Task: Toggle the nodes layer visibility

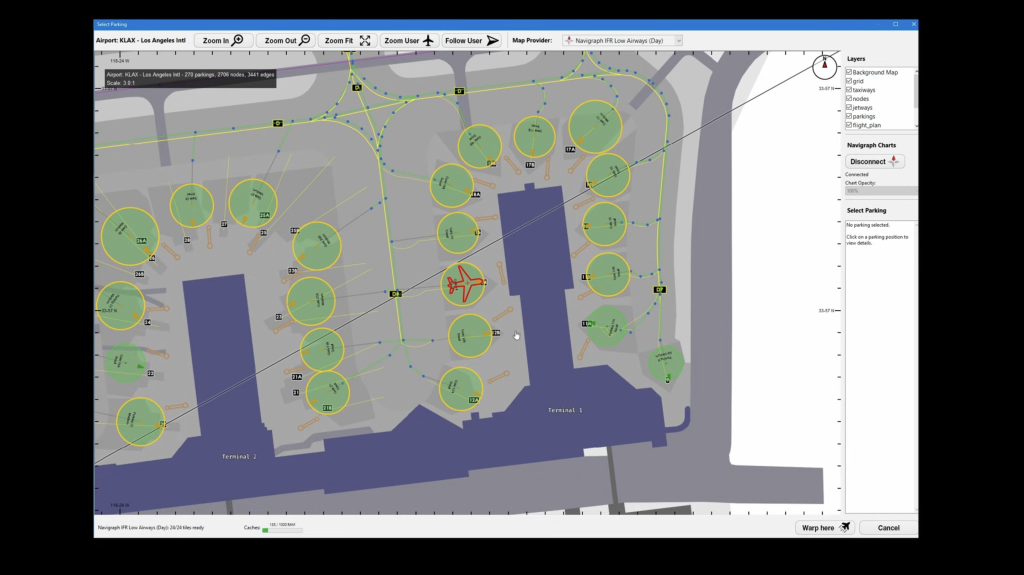Action: 850,99
